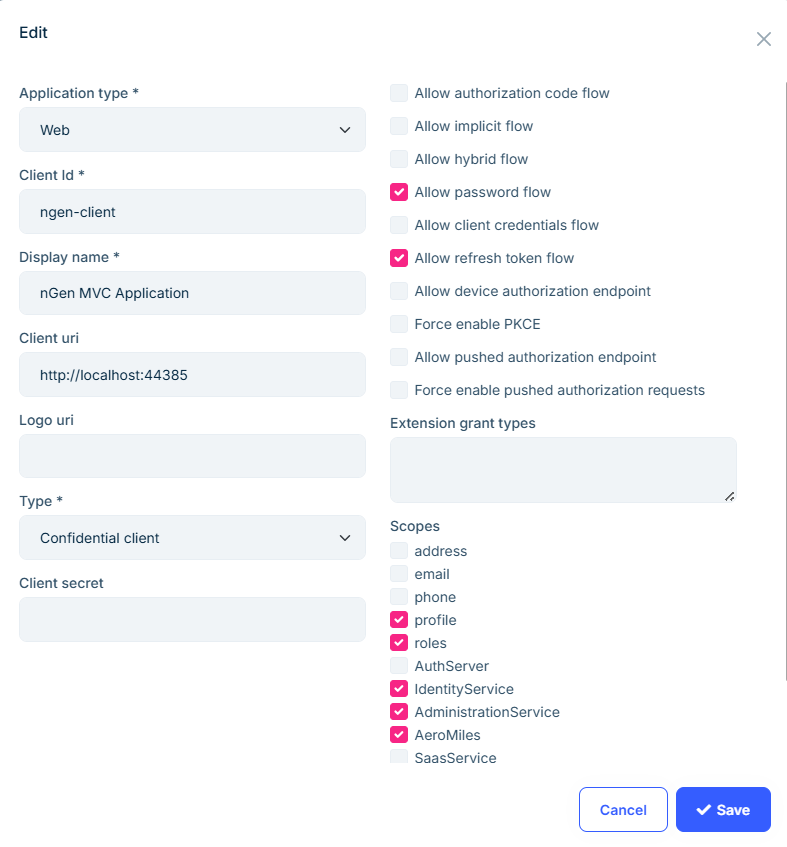Tick Allow hybrid flow checkbox
This screenshot has width=787, height=847.
[x=399, y=159]
